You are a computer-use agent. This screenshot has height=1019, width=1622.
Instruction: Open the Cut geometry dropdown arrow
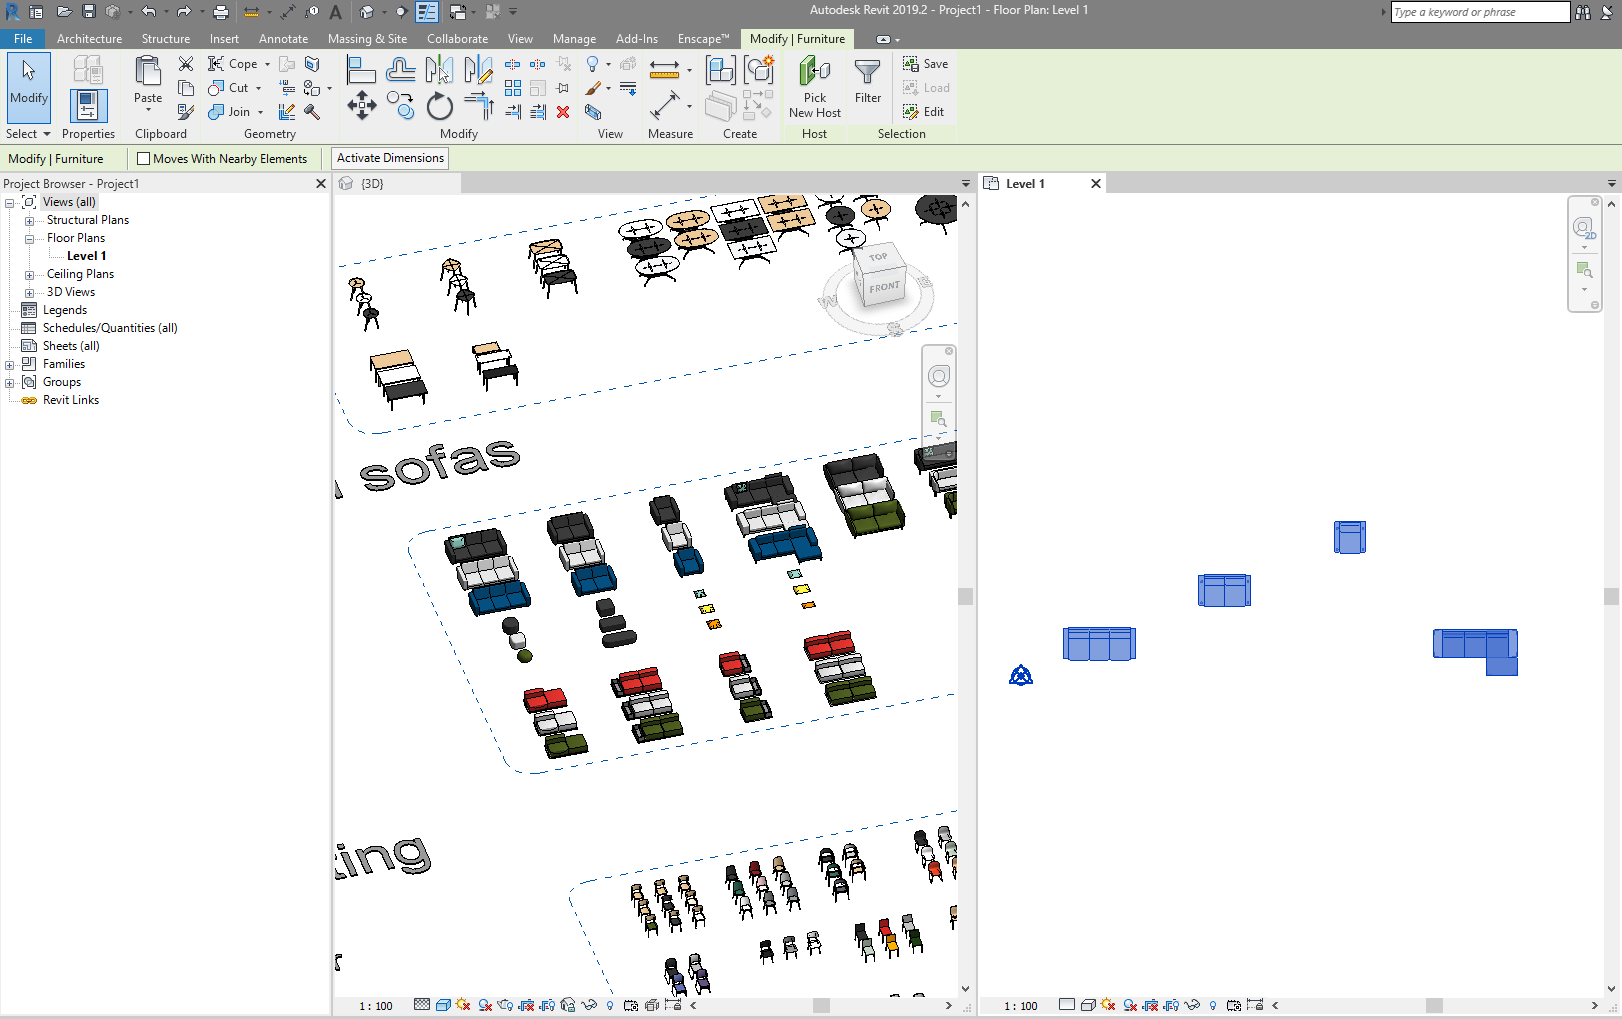[x=258, y=88]
